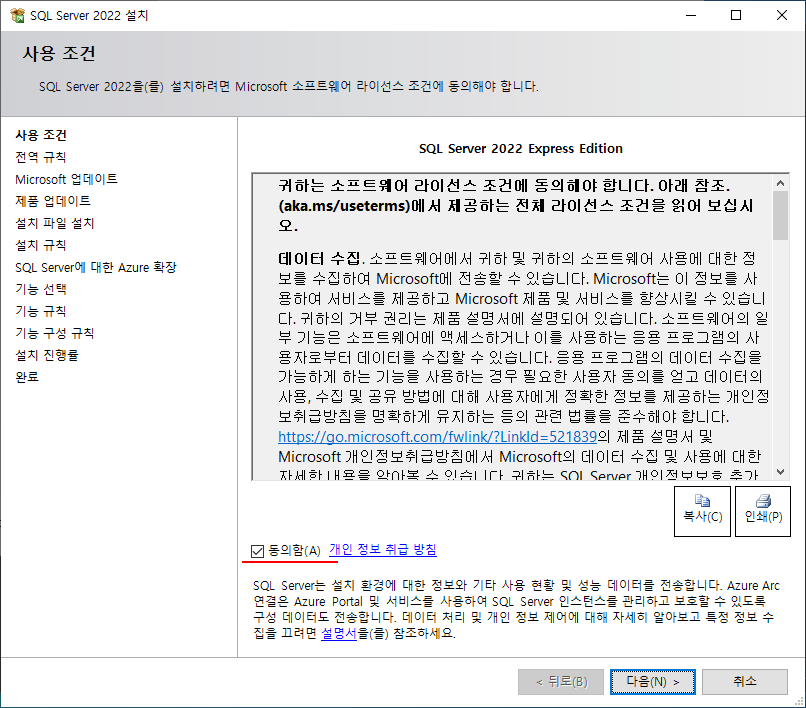Maximize the SQL Server 2022 setup window
Viewport: 806px width, 708px height.
(x=736, y=15)
